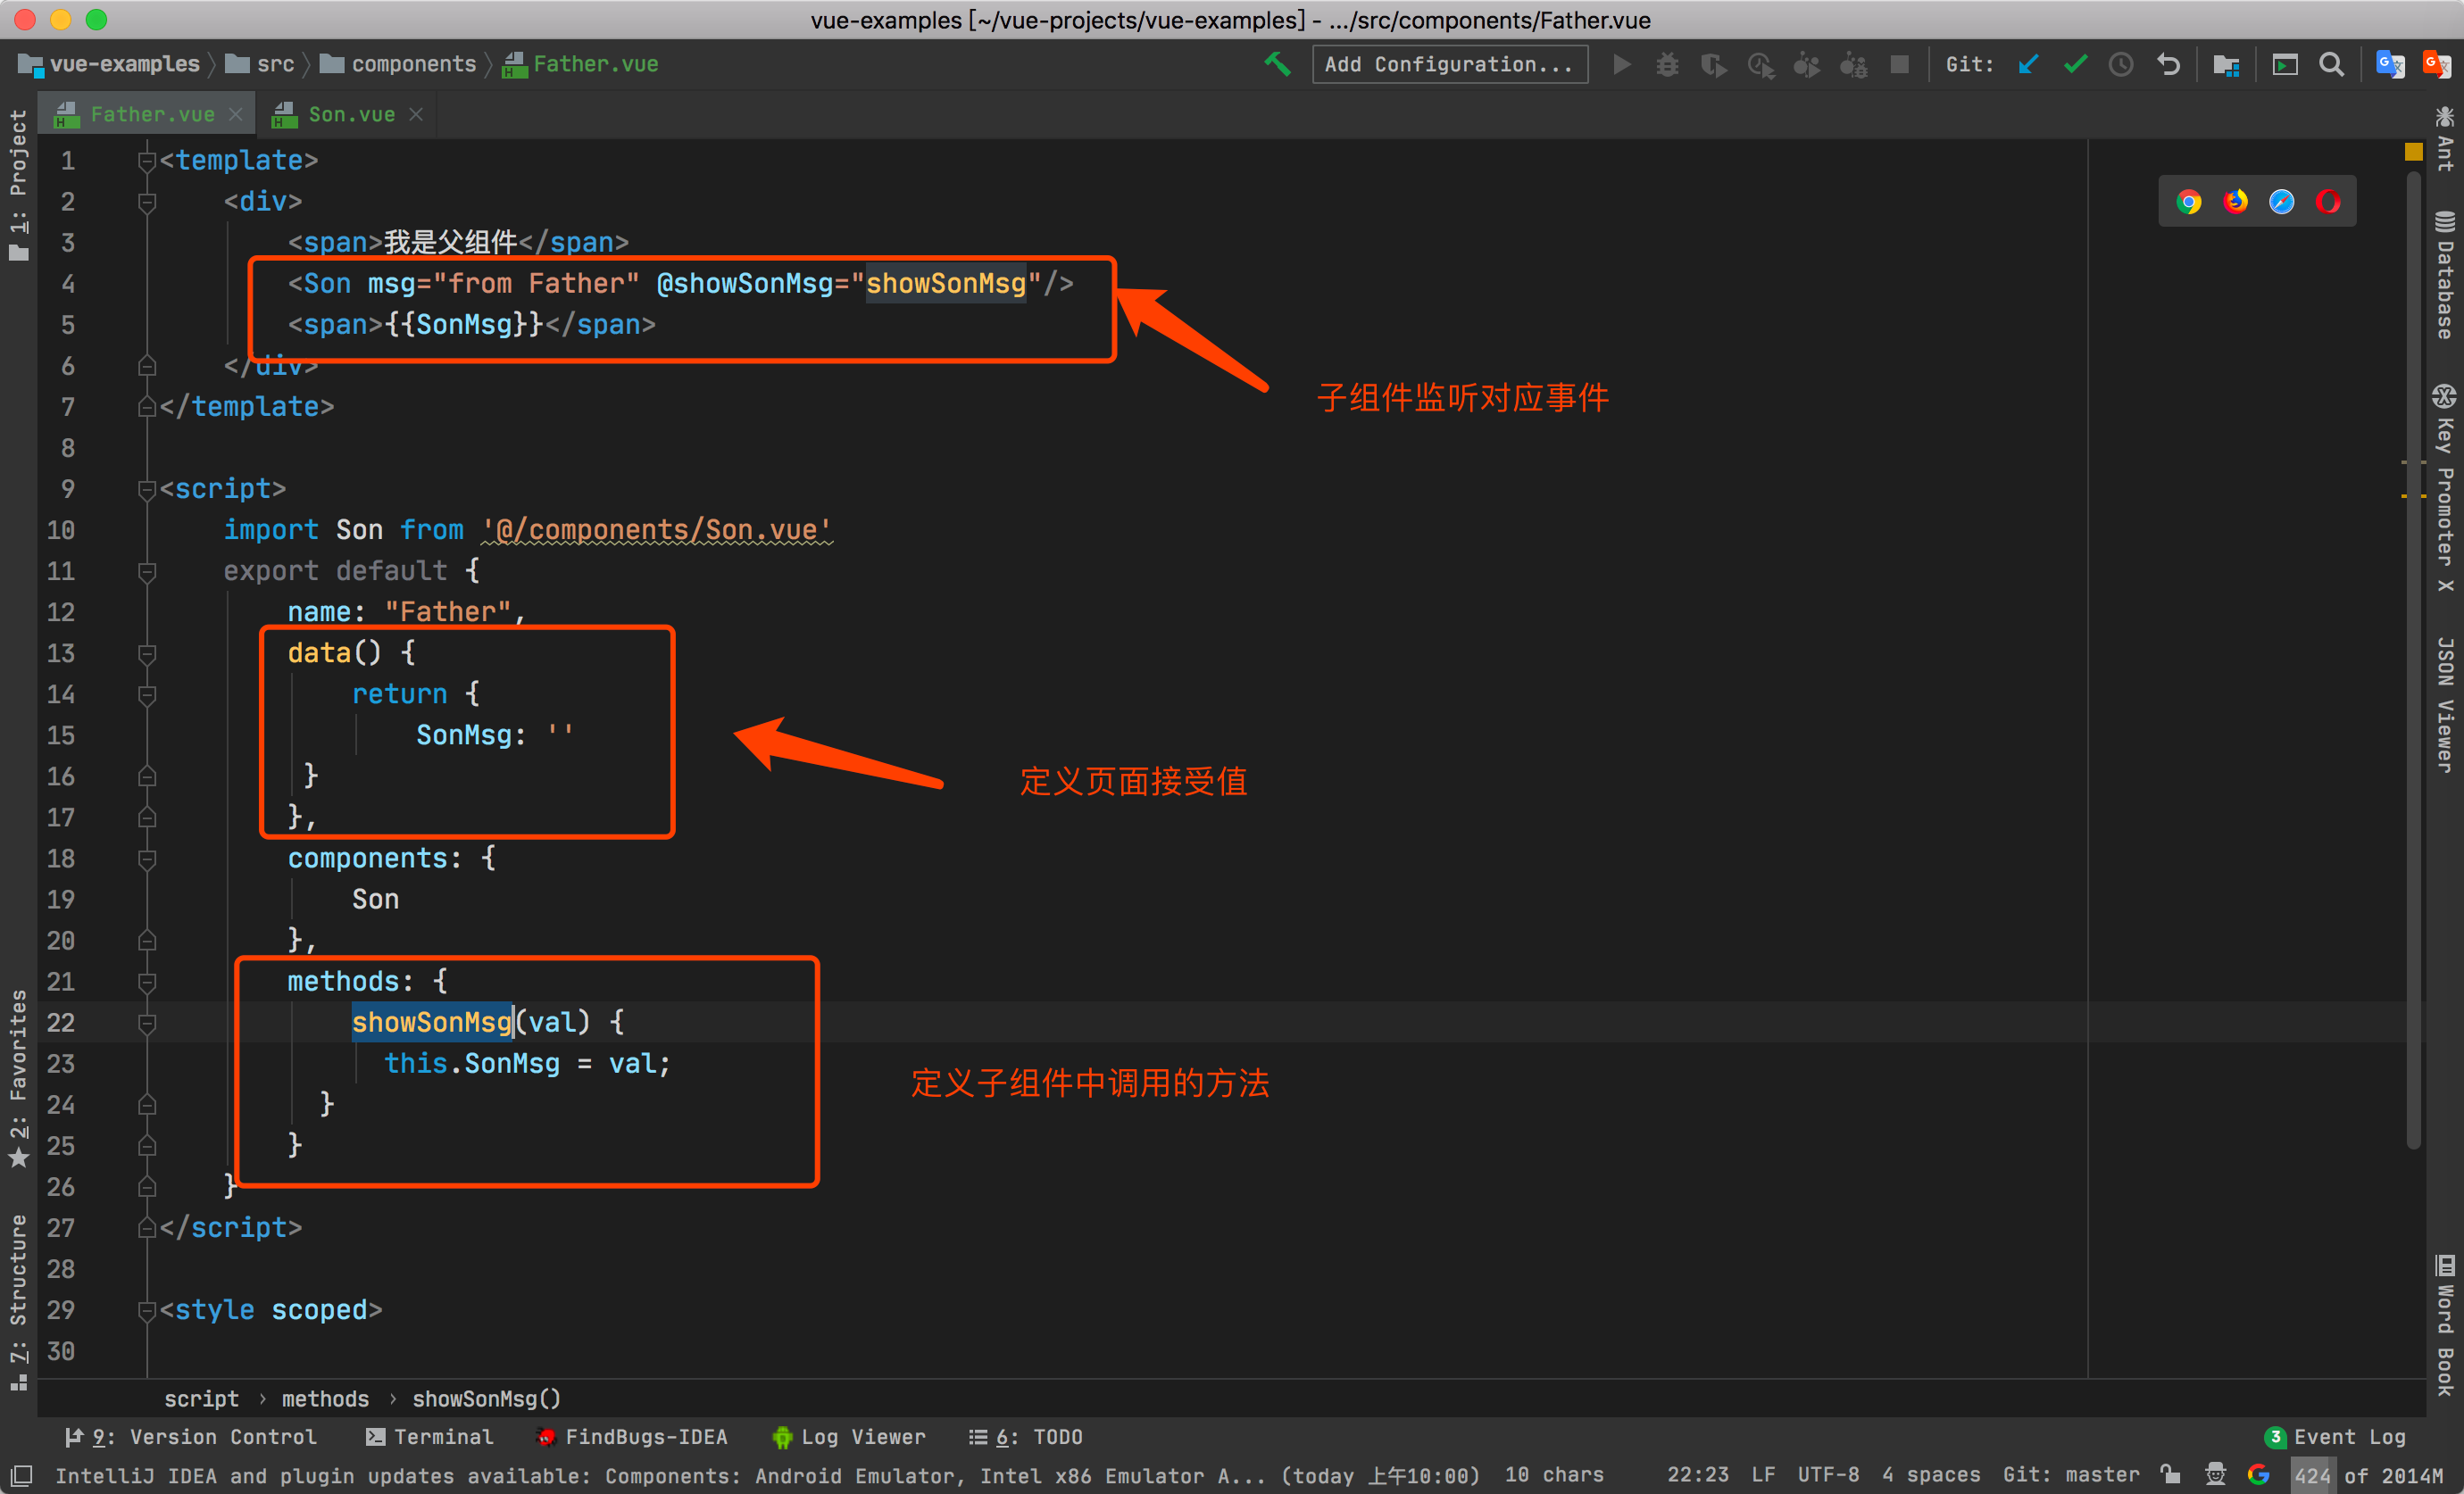This screenshot has width=2464, height=1494.
Task: Click the inspector hector status bar icon
Action: [2216, 1474]
